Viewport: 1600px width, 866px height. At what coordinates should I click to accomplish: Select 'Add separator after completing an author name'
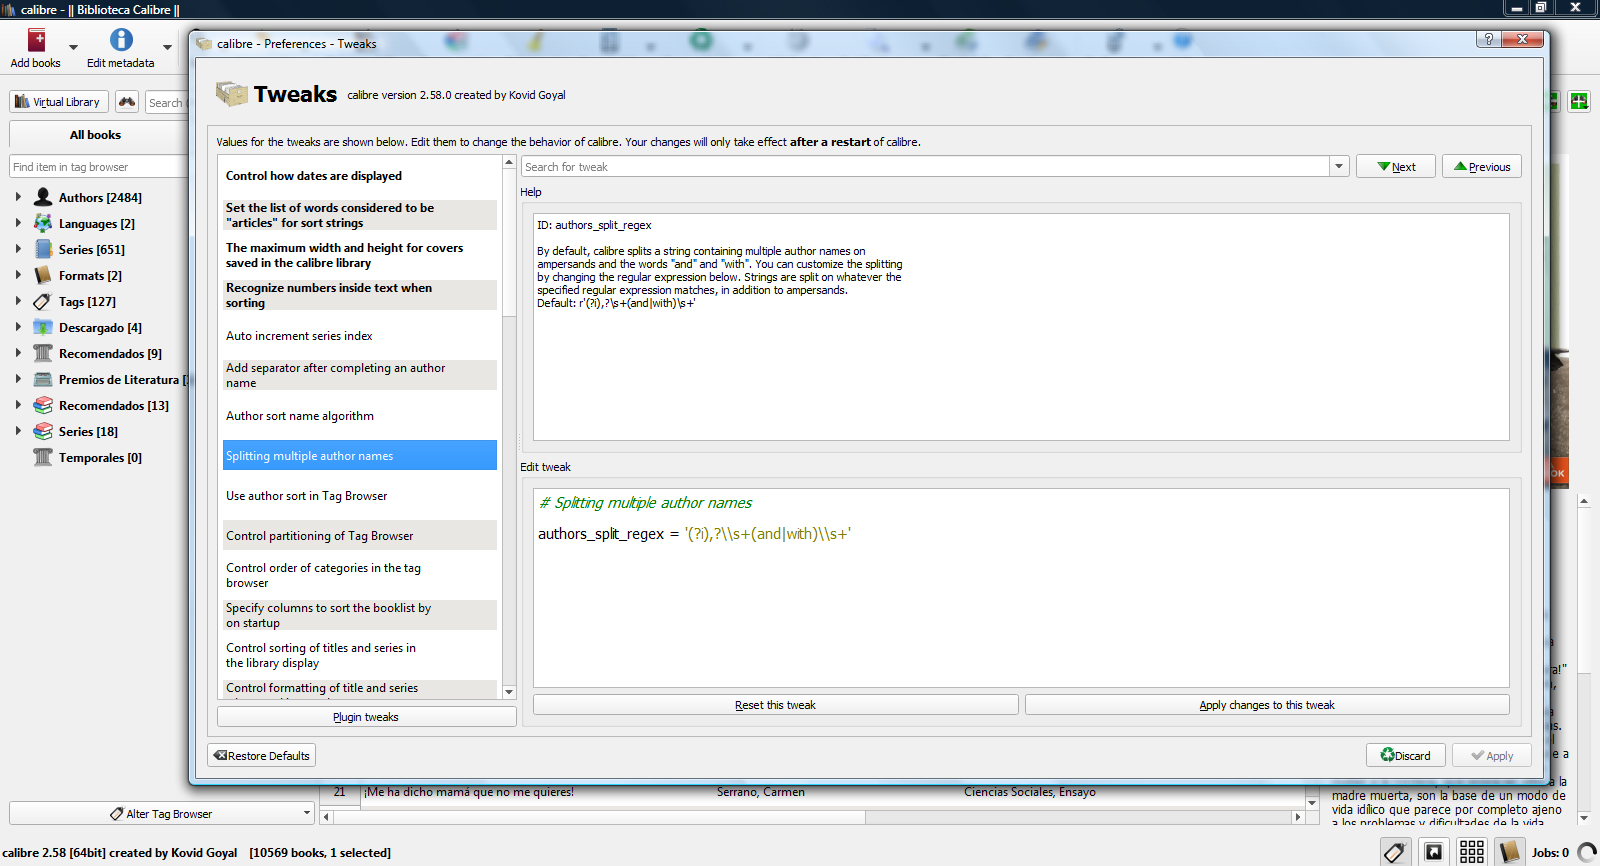pyautogui.click(x=360, y=375)
